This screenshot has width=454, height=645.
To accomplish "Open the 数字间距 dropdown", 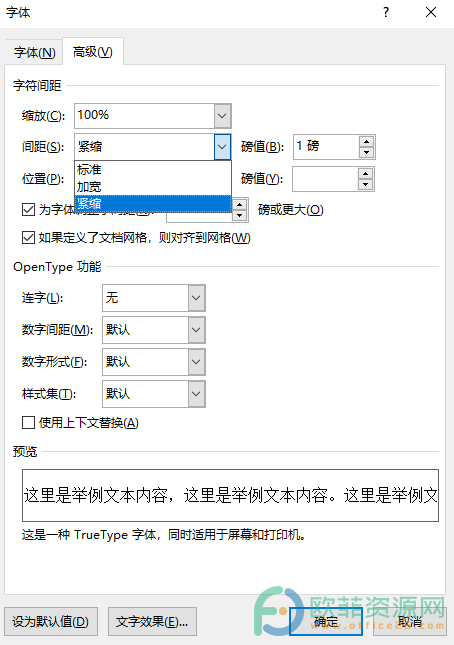I will pyautogui.click(x=196, y=329).
